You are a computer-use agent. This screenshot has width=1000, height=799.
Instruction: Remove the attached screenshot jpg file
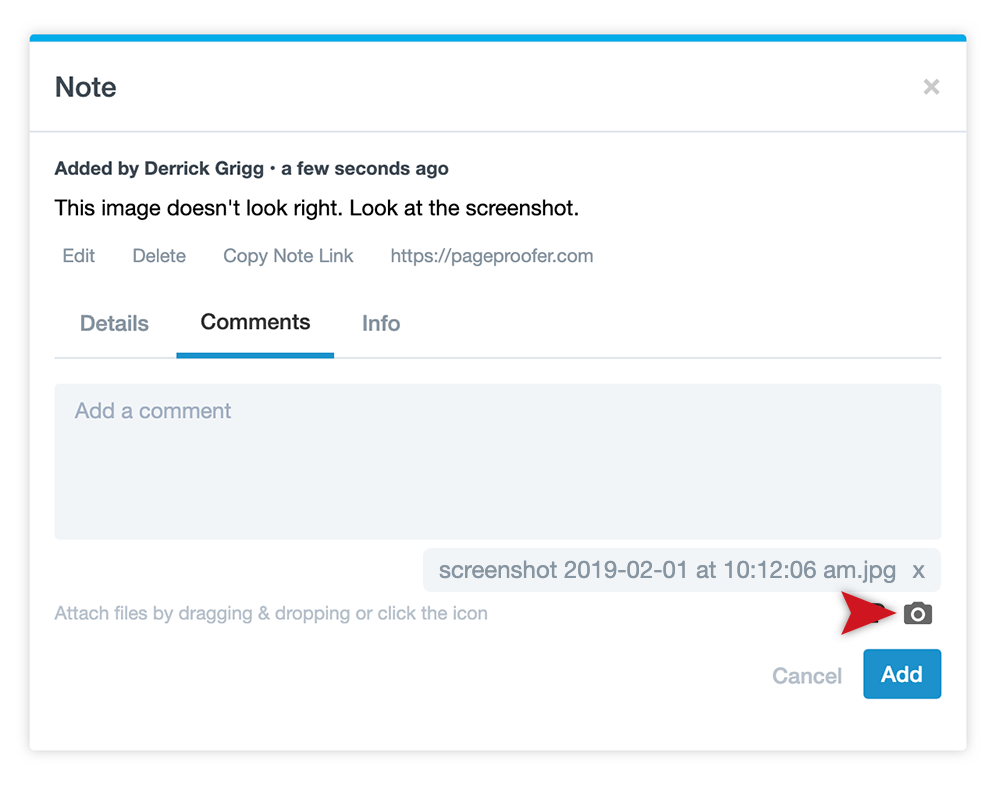[x=918, y=571]
